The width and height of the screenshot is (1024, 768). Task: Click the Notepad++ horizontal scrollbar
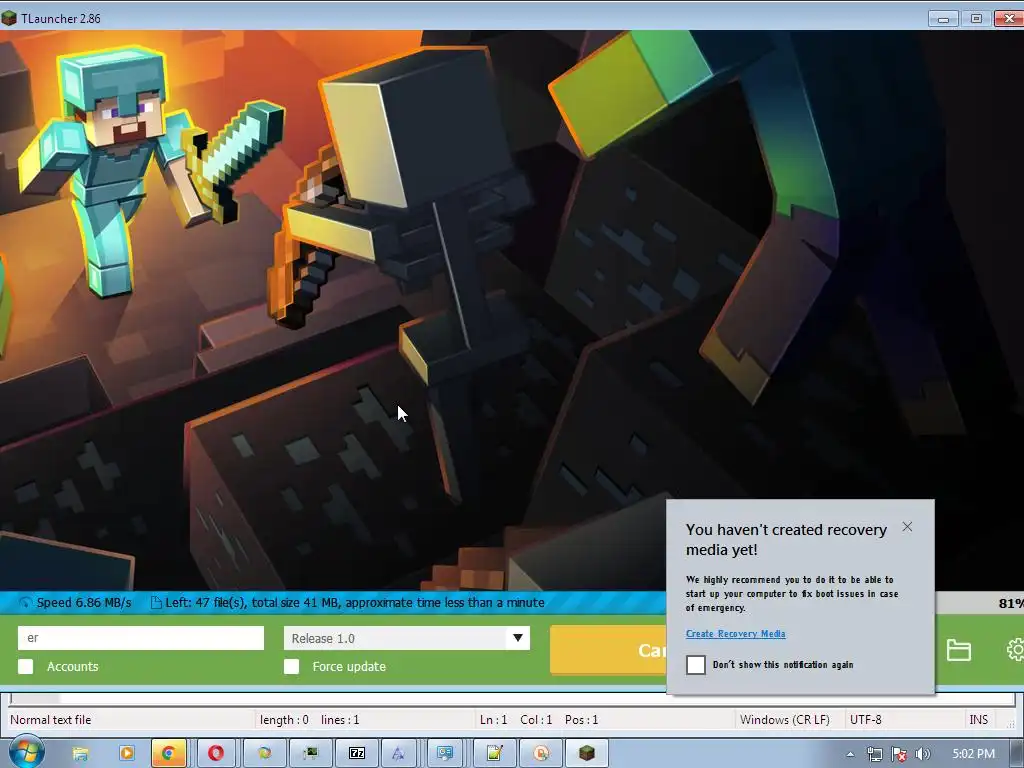coord(512,699)
